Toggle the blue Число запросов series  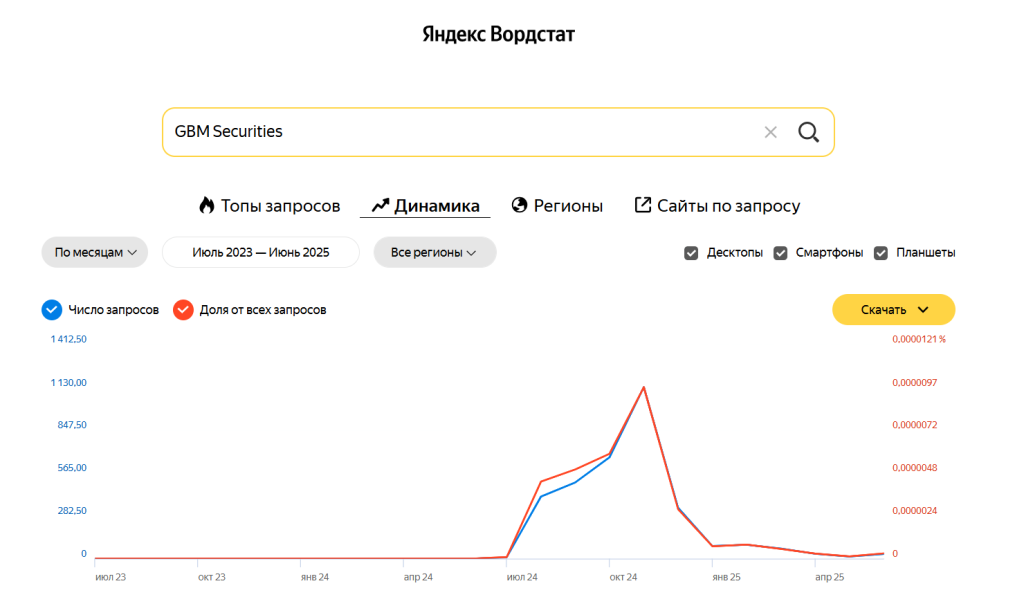(x=52, y=310)
